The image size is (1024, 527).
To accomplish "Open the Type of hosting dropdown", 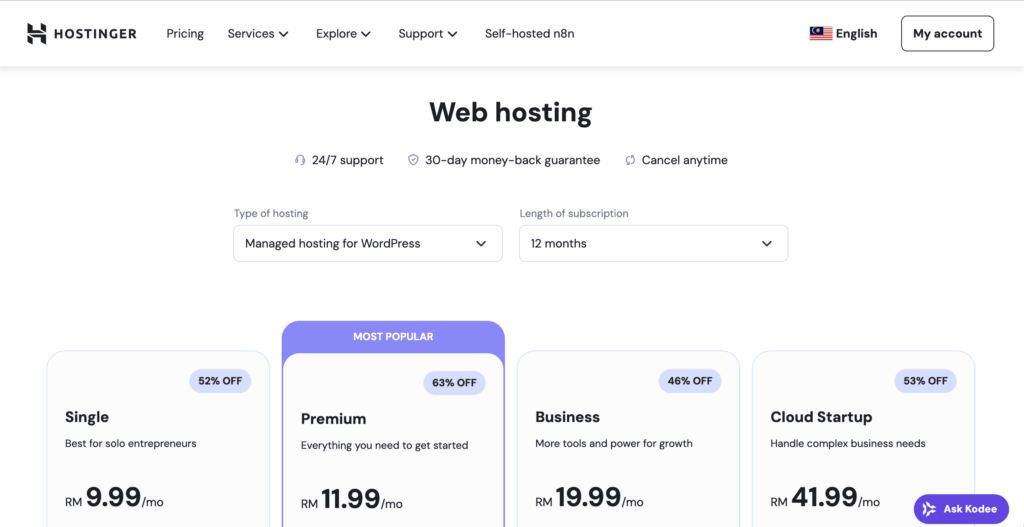I will click(367, 243).
